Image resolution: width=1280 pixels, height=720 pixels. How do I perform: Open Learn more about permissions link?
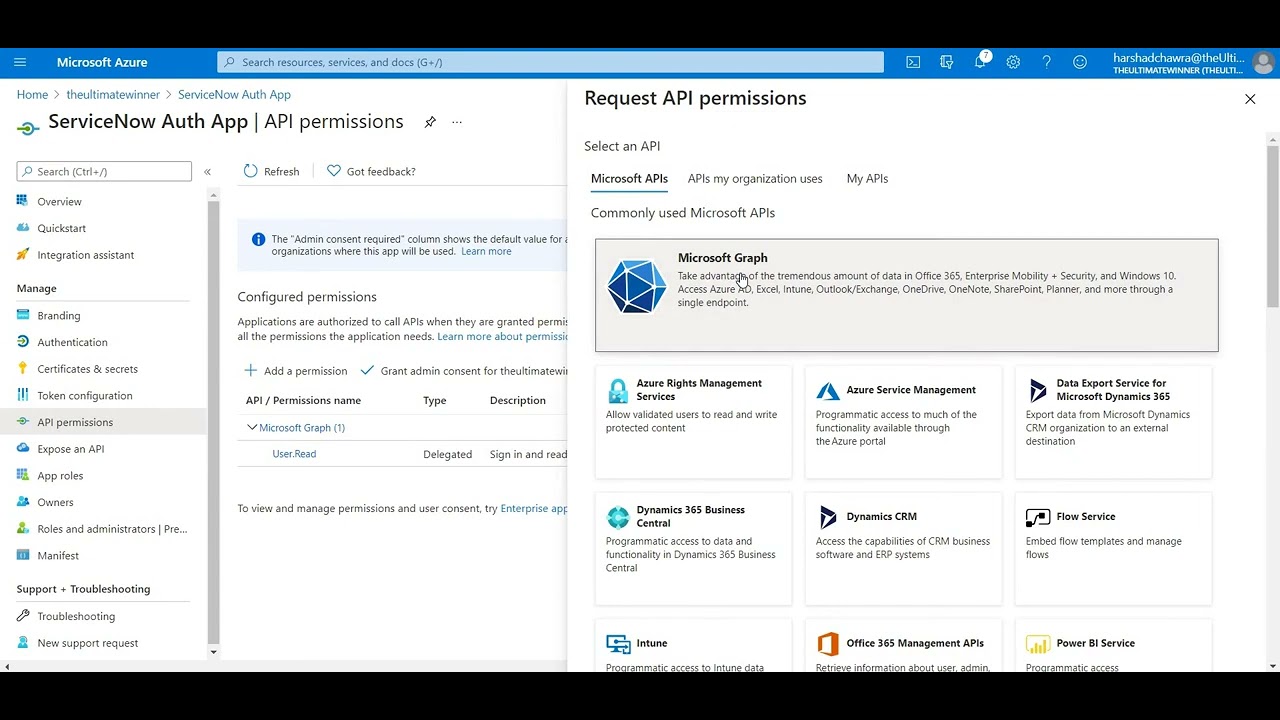[x=503, y=336]
